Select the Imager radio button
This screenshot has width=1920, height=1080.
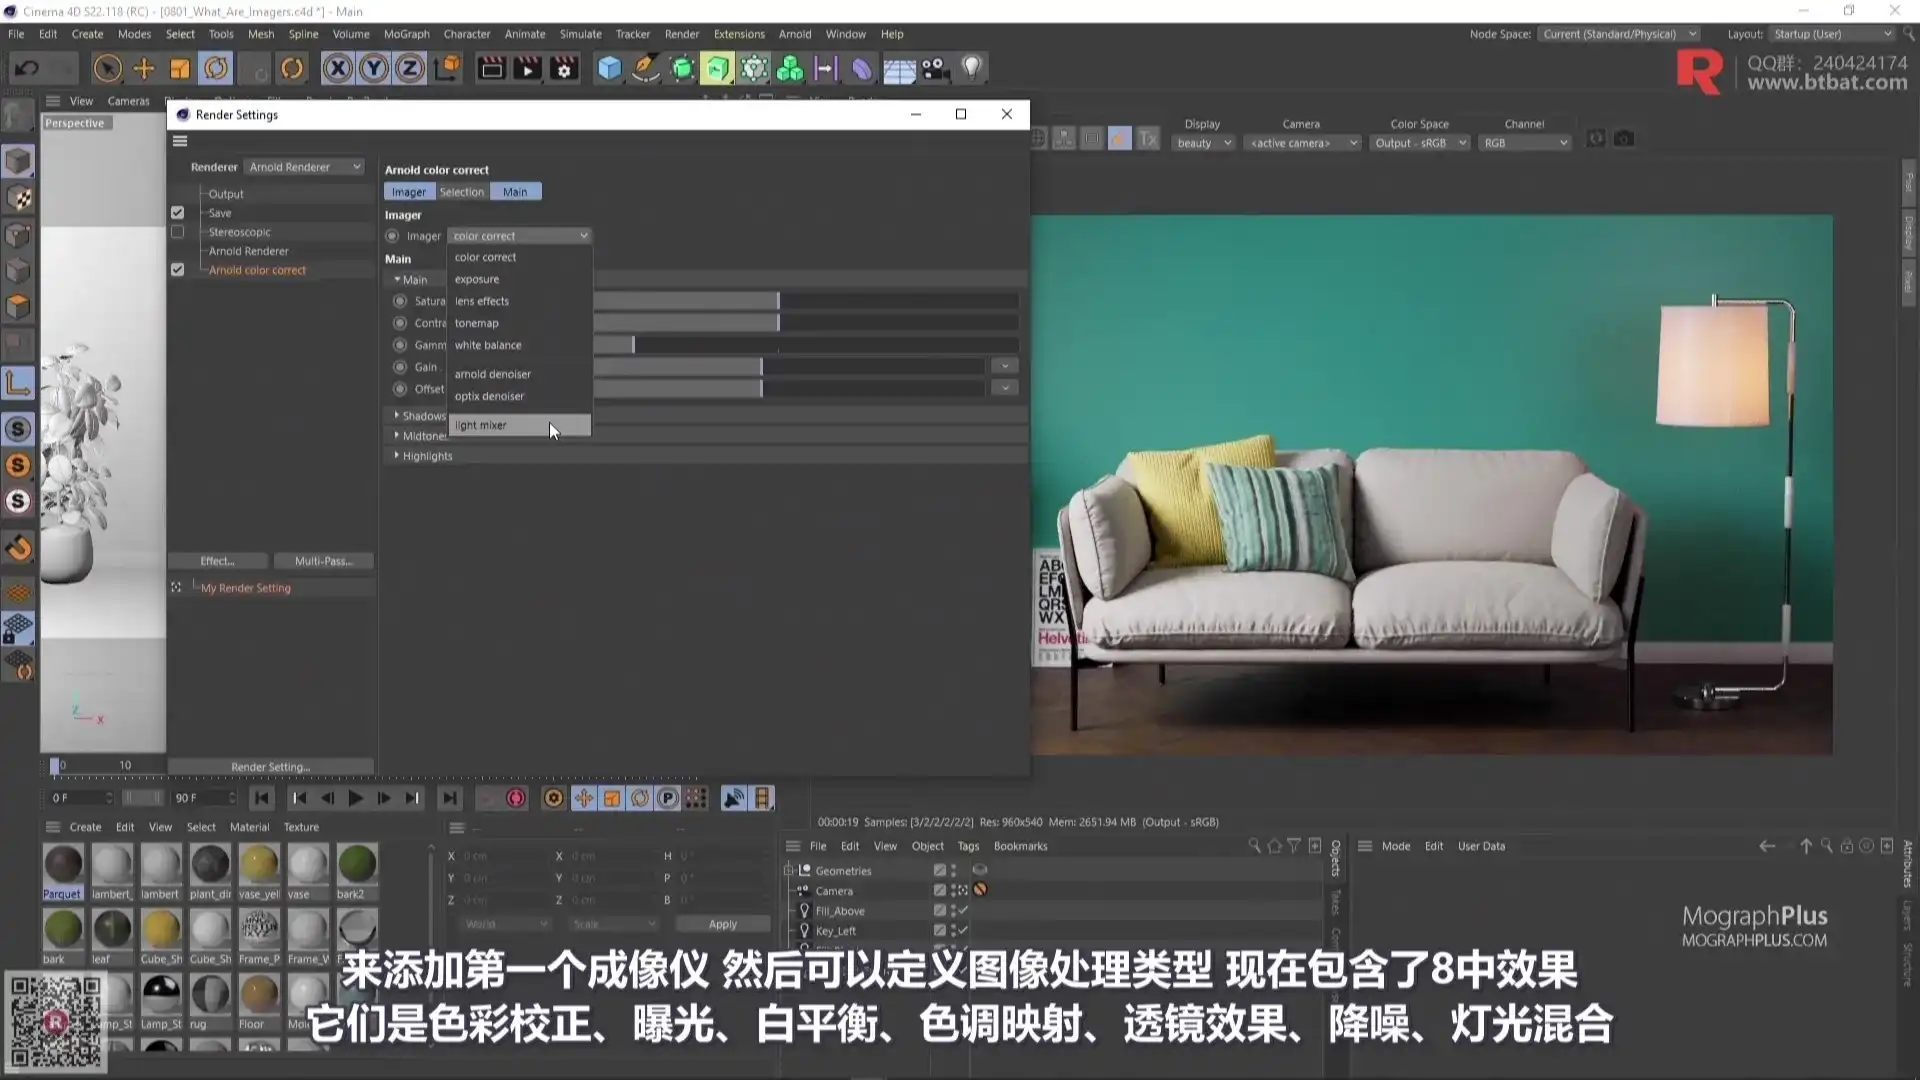coord(391,235)
